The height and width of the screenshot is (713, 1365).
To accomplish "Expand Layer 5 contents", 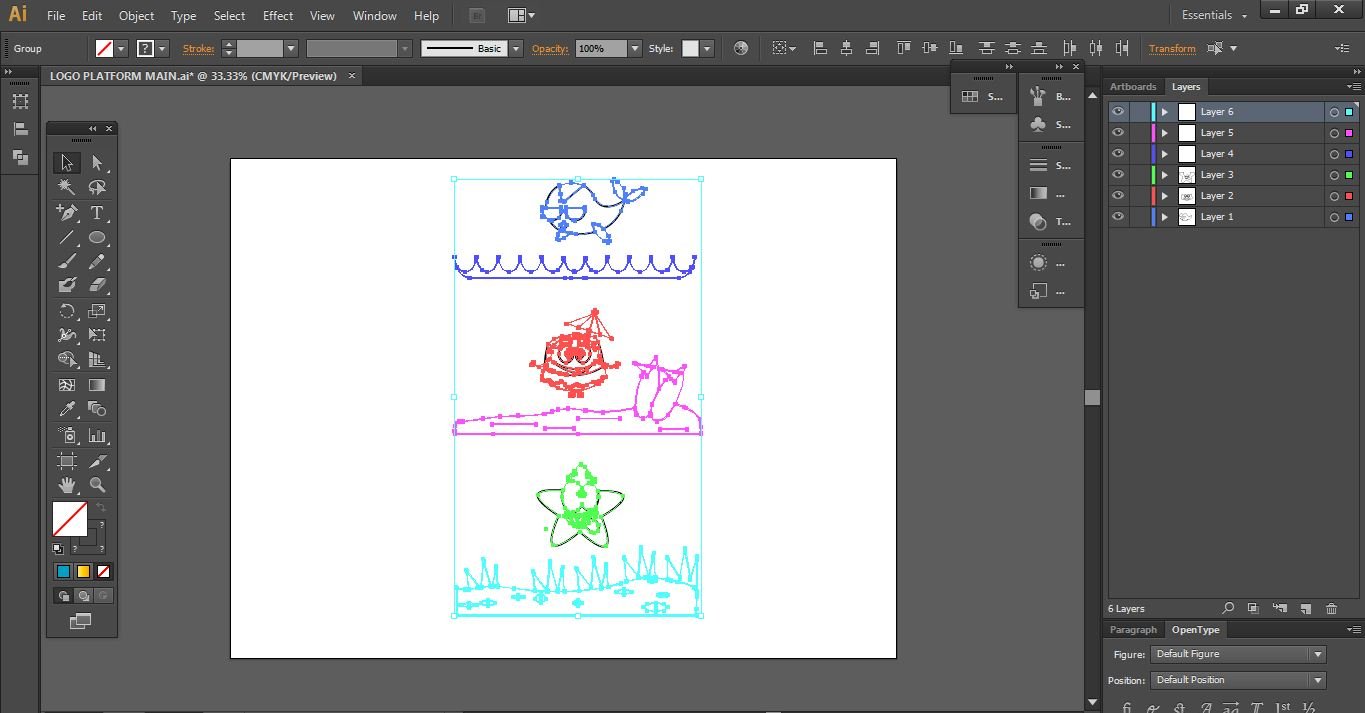I will (1164, 133).
